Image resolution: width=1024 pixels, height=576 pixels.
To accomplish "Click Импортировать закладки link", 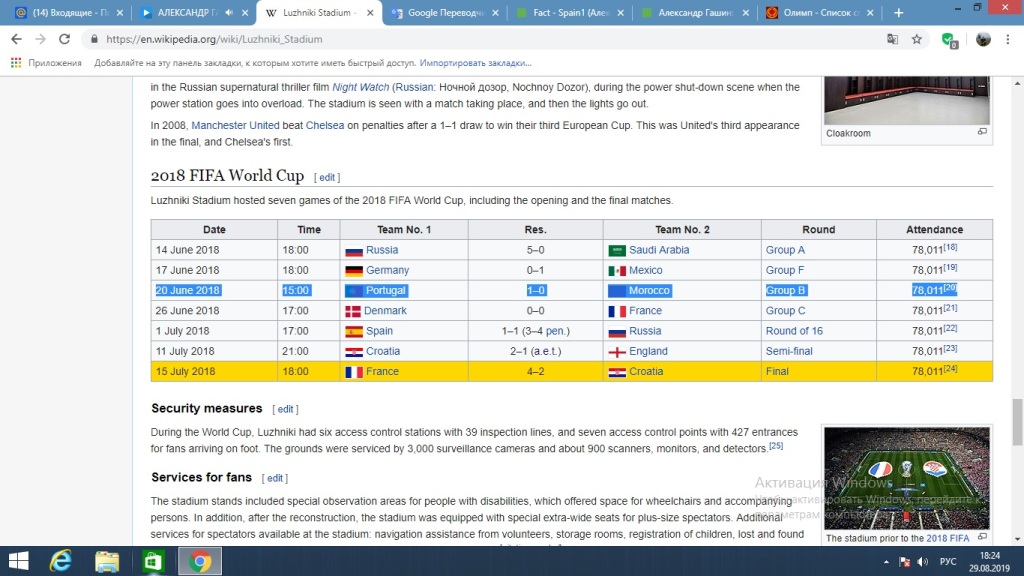I will [475, 63].
